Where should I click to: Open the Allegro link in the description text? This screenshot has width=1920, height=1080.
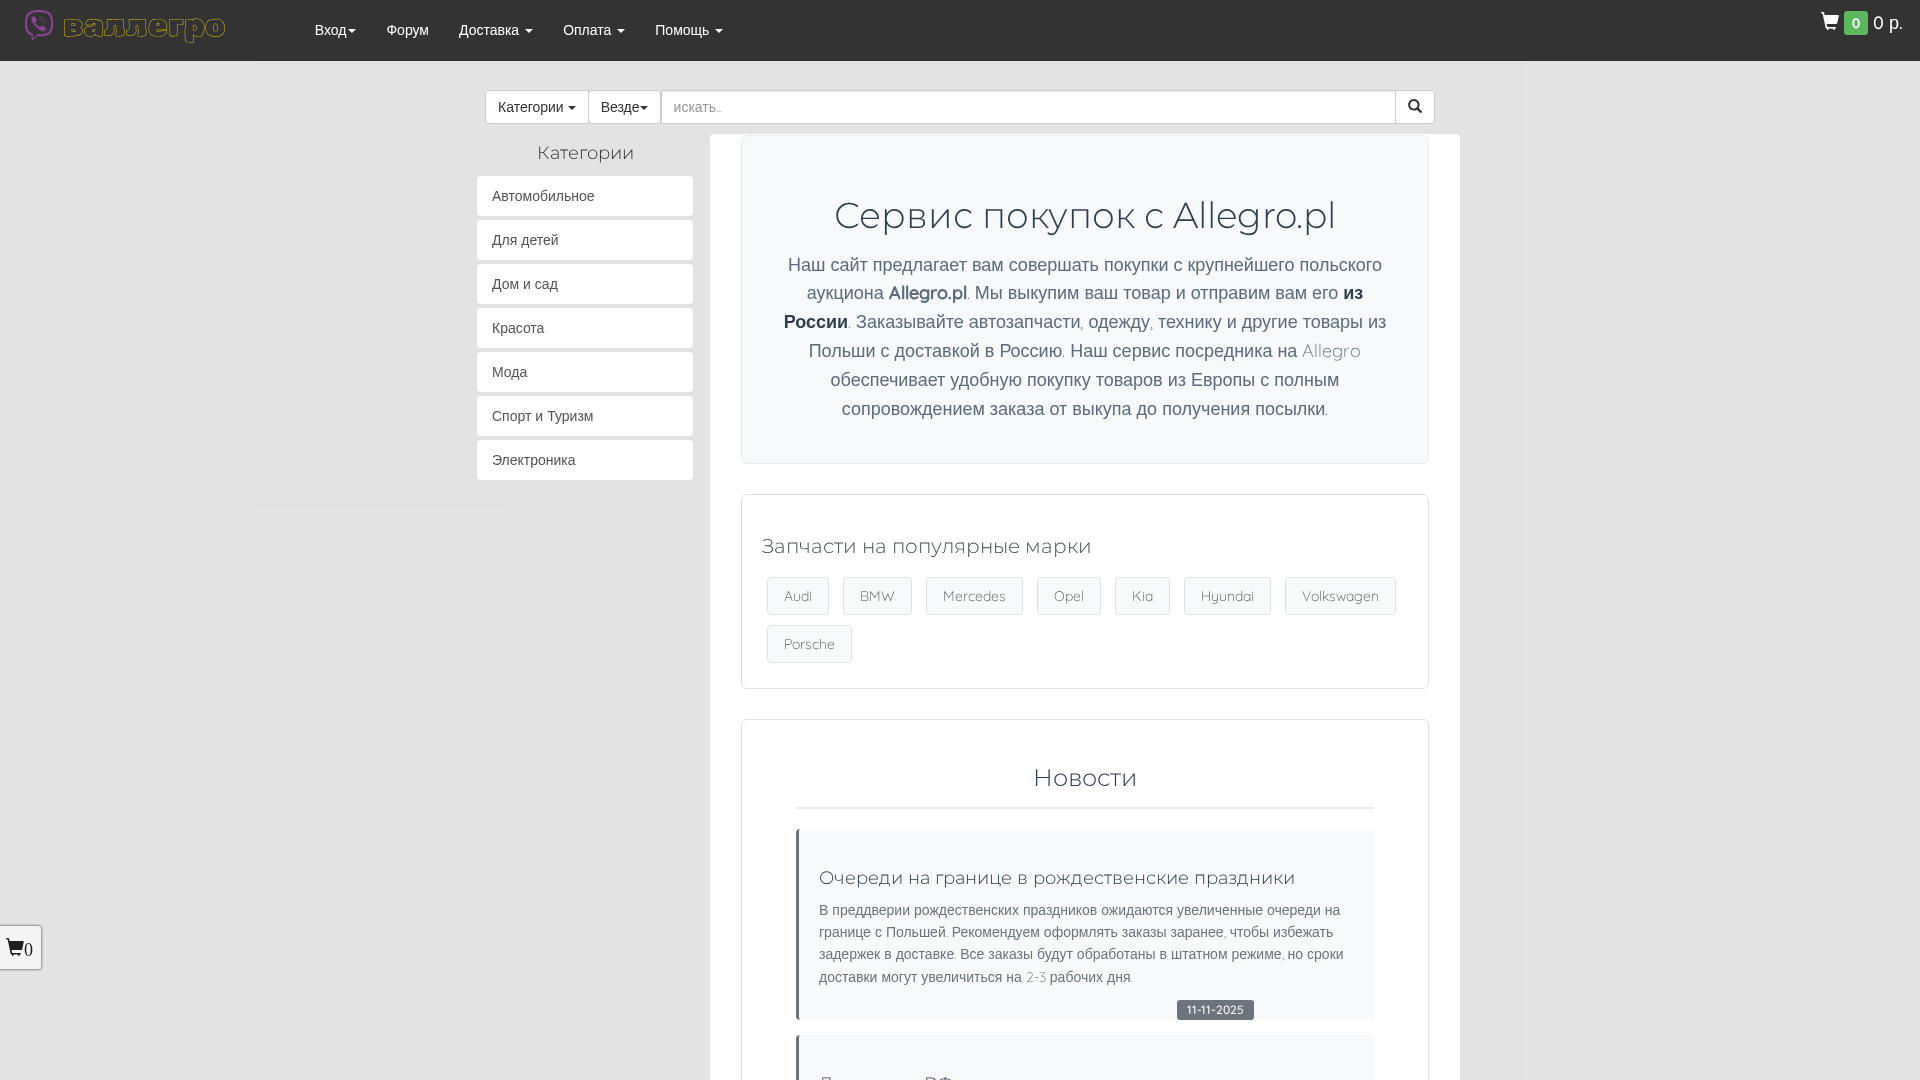pyautogui.click(x=1330, y=351)
